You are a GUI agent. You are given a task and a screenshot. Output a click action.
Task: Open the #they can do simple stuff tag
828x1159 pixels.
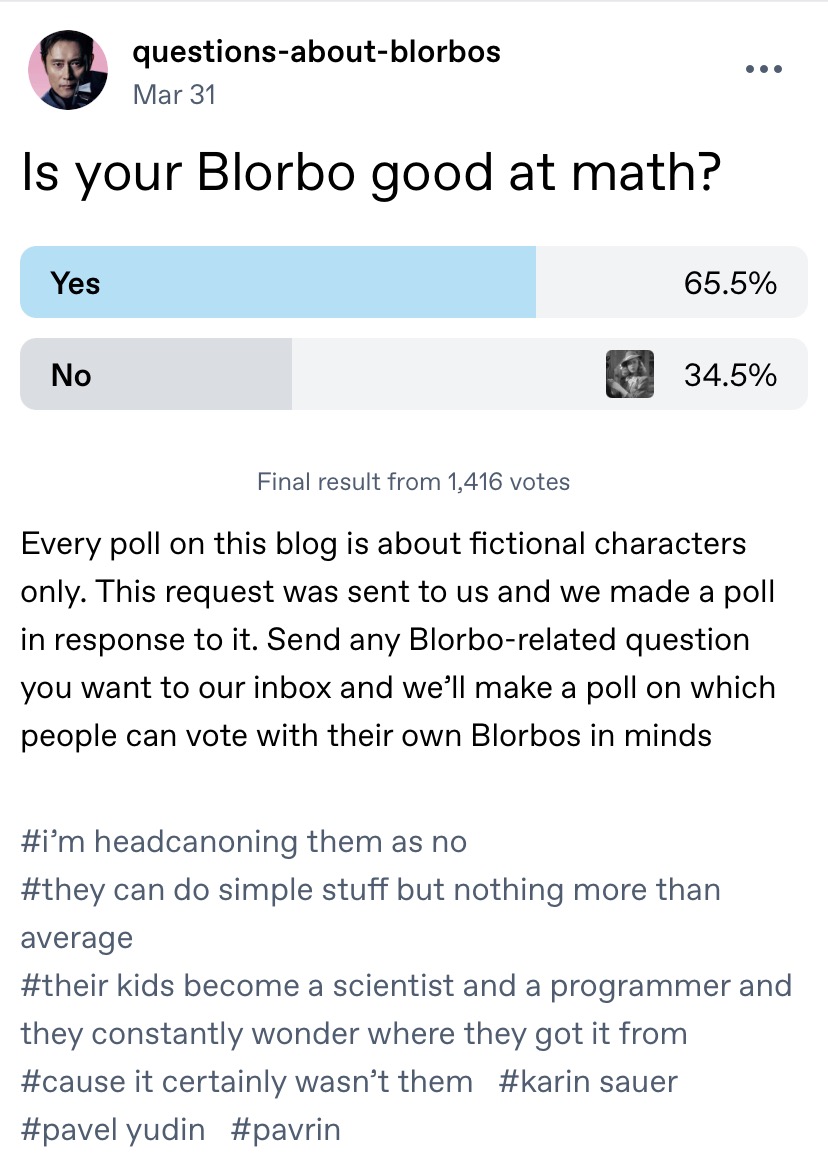pyautogui.click(x=370, y=914)
